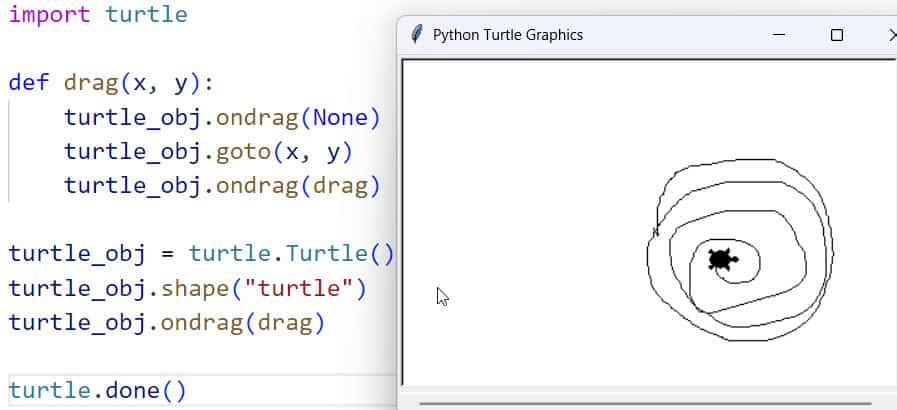Click the "Turtle()" constructor call

point(340,253)
